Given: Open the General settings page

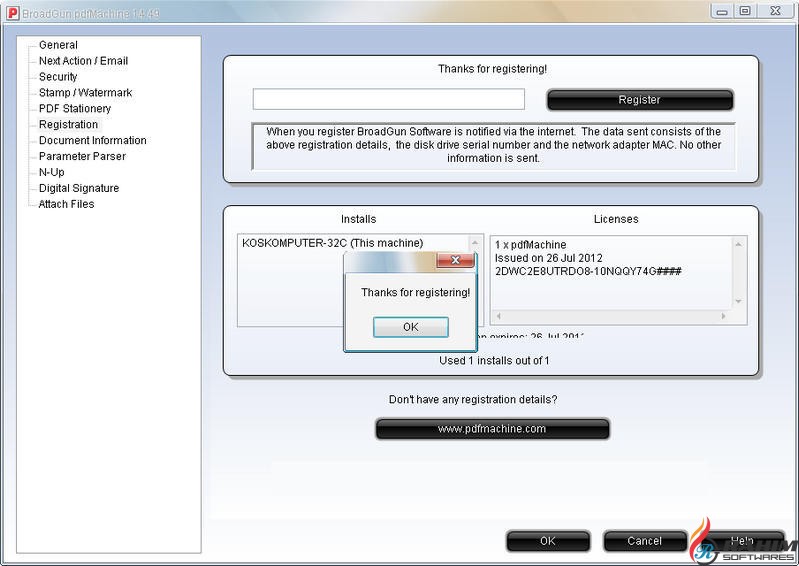Looking at the screenshot, I should tap(58, 45).
